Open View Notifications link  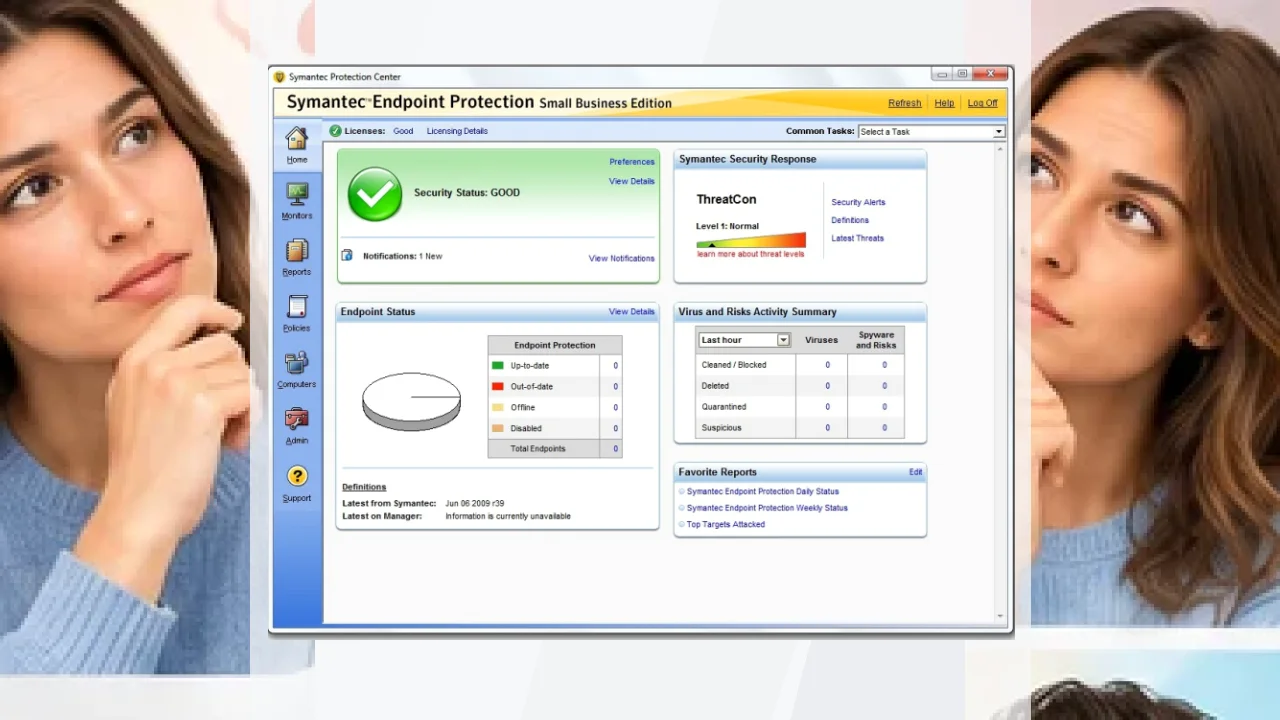622,258
